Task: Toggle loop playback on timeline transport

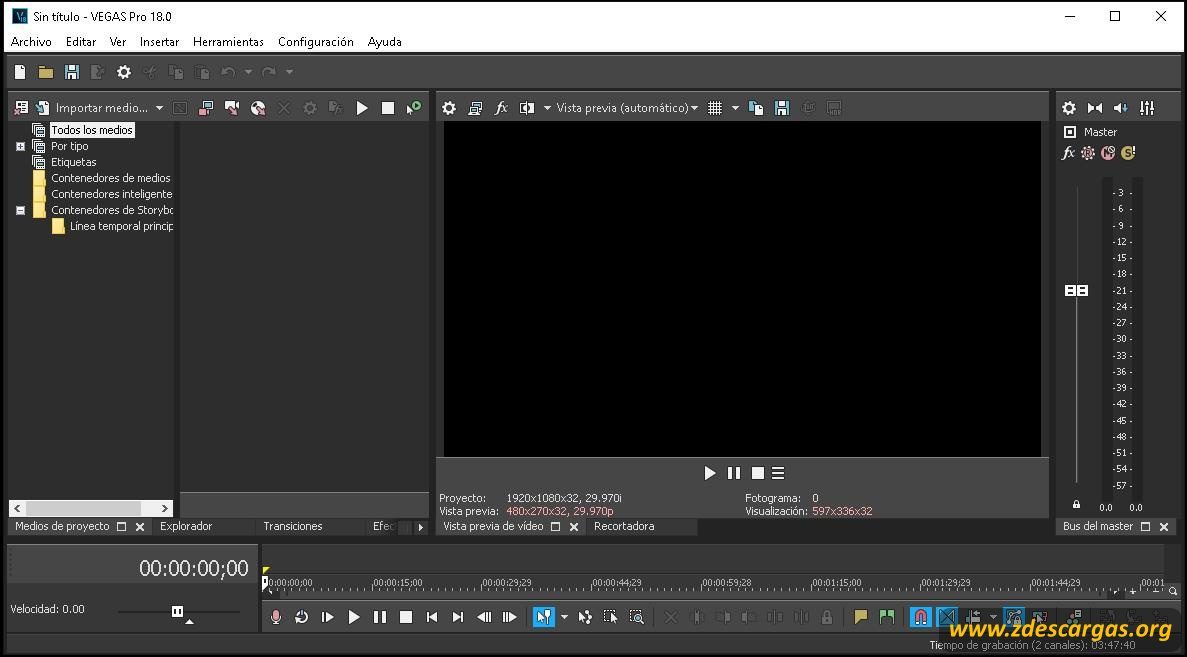Action: coord(301,618)
